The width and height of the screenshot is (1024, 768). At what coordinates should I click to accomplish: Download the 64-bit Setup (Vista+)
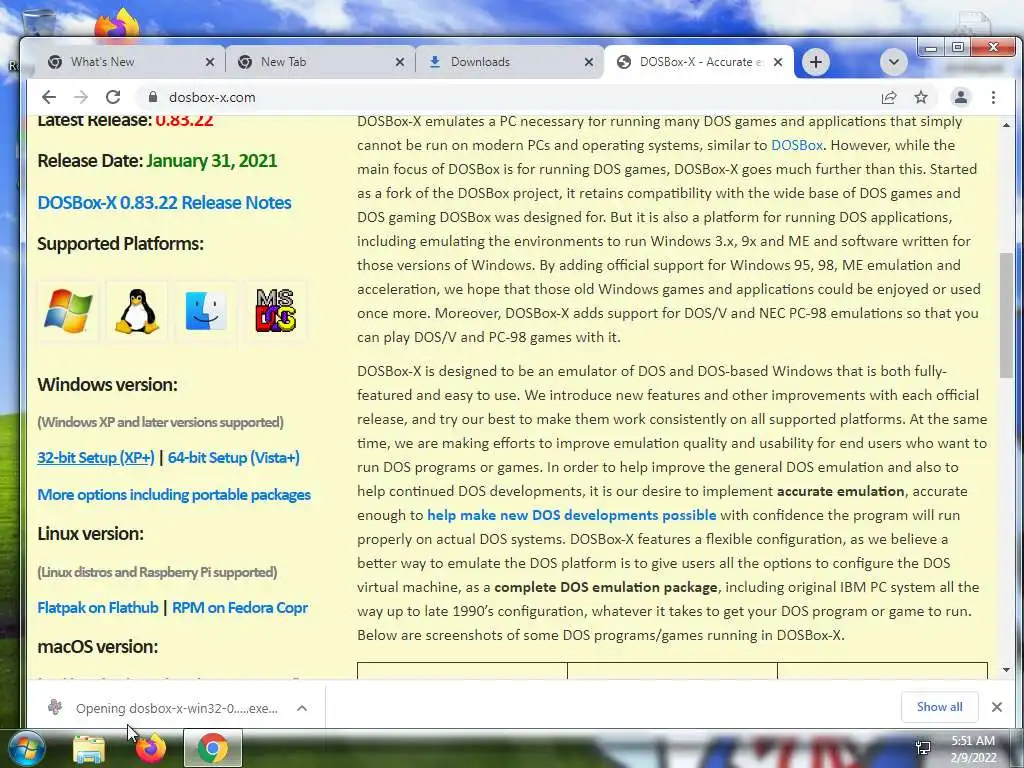click(x=234, y=458)
